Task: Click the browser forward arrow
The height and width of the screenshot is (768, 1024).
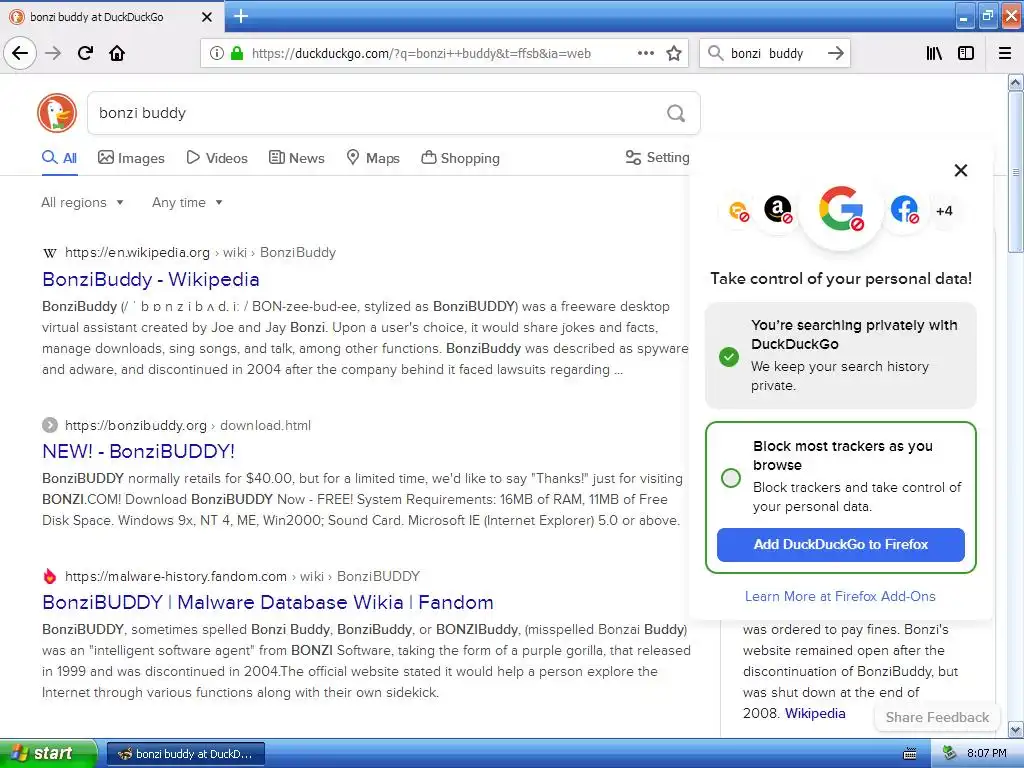Action: [x=54, y=53]
